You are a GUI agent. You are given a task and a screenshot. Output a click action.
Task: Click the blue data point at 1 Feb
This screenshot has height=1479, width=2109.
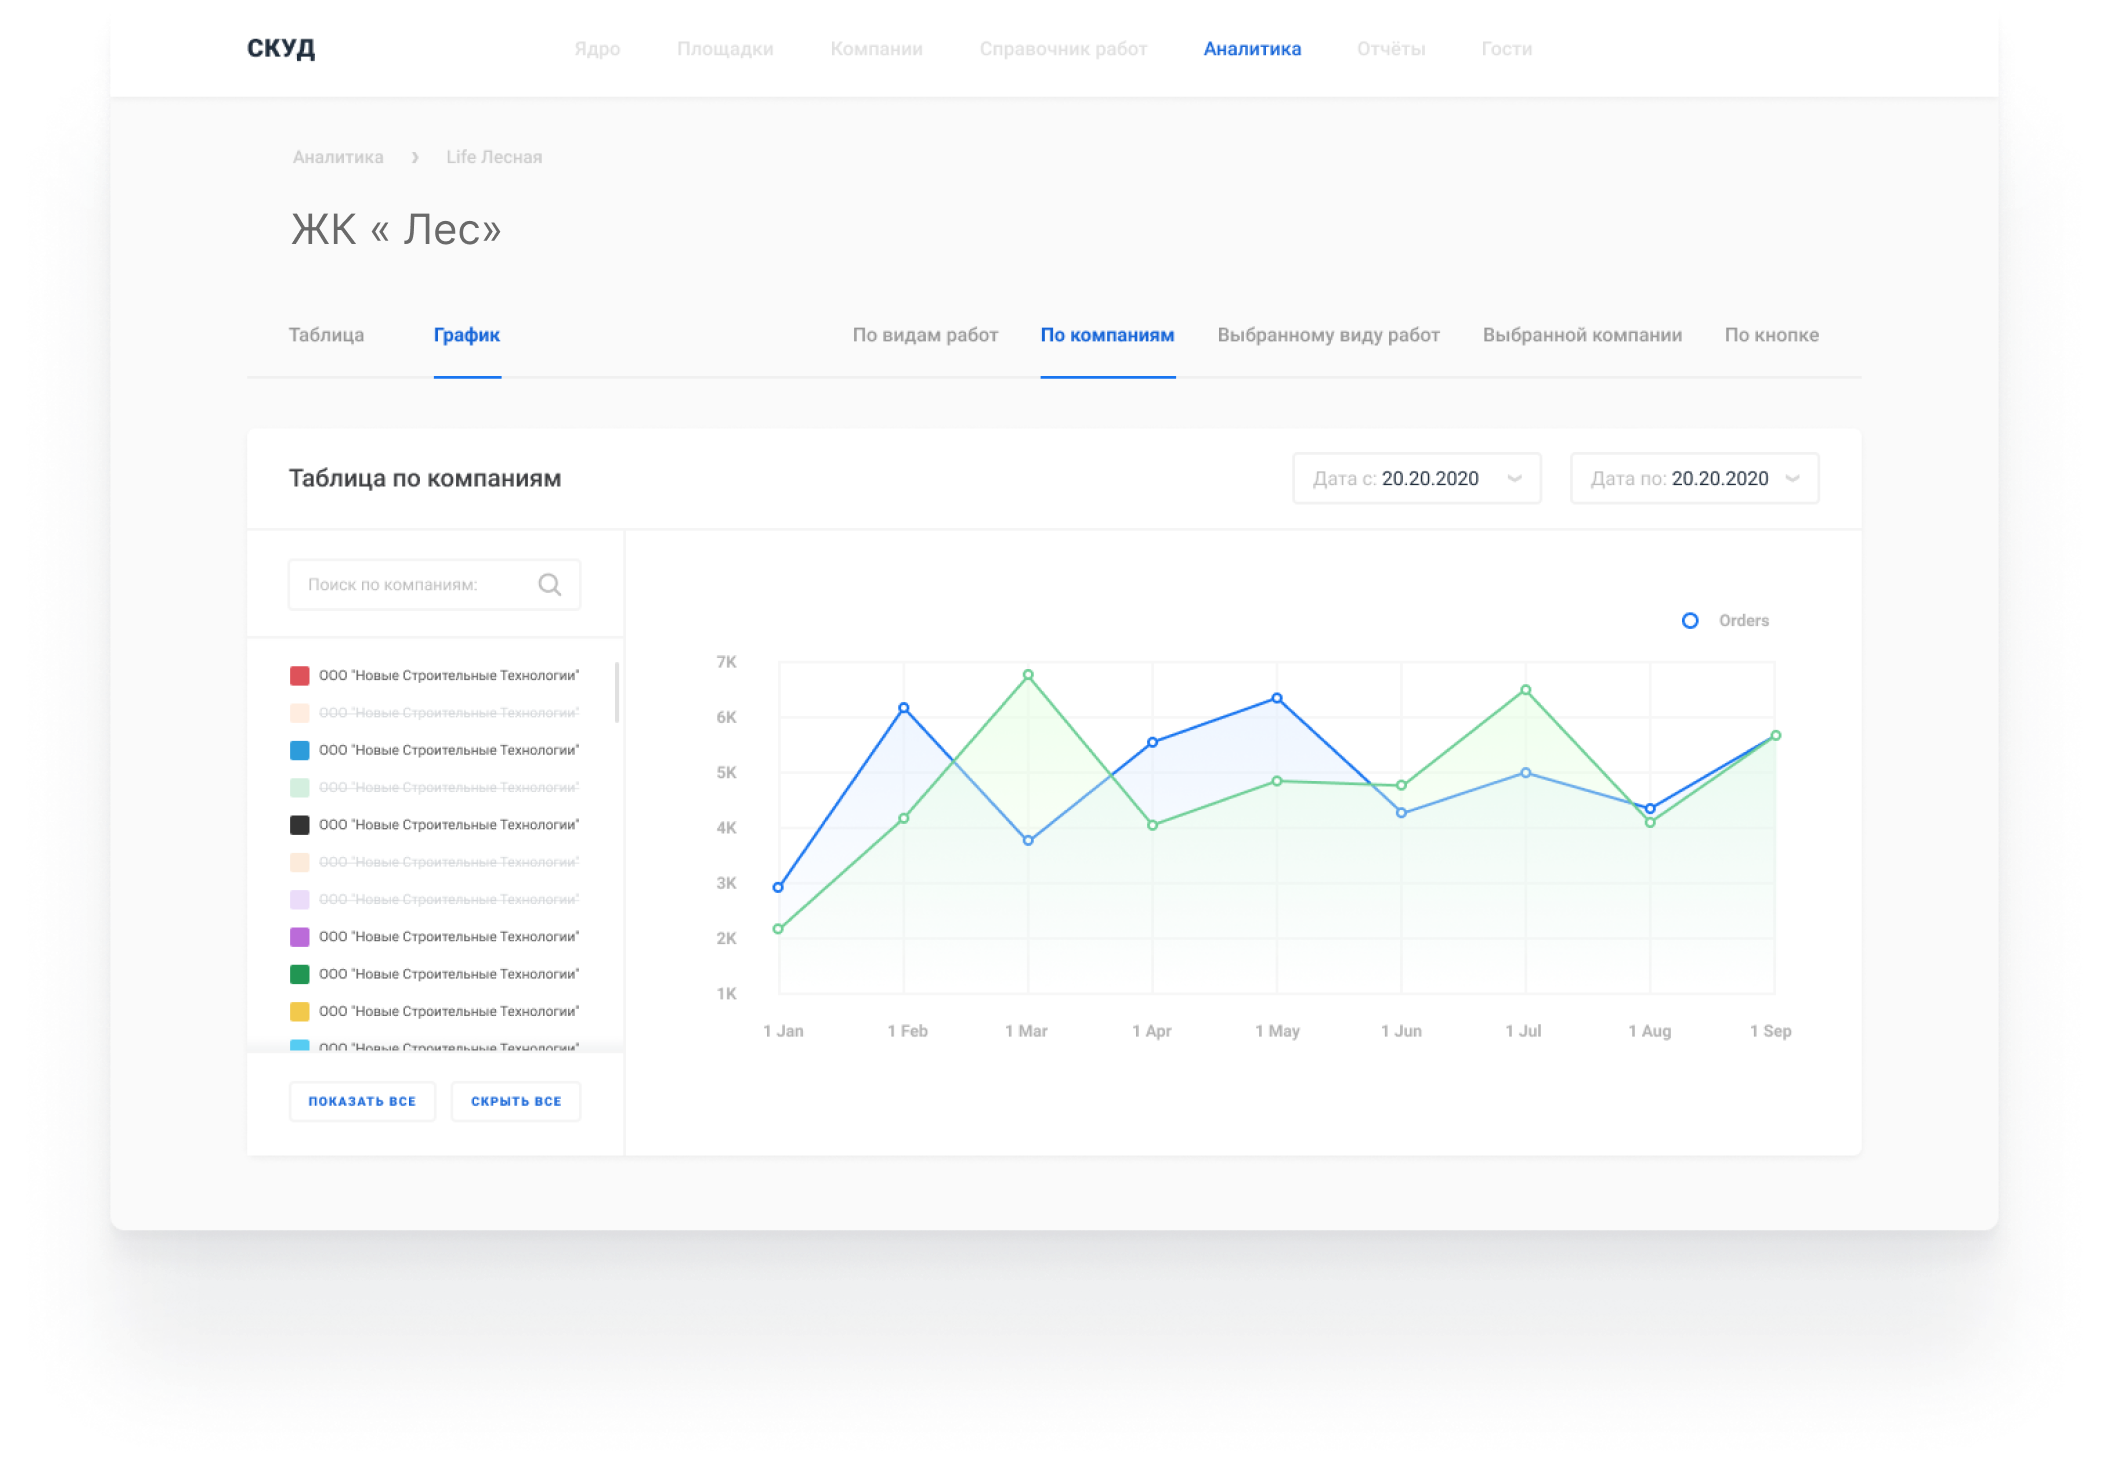point(904,708)
